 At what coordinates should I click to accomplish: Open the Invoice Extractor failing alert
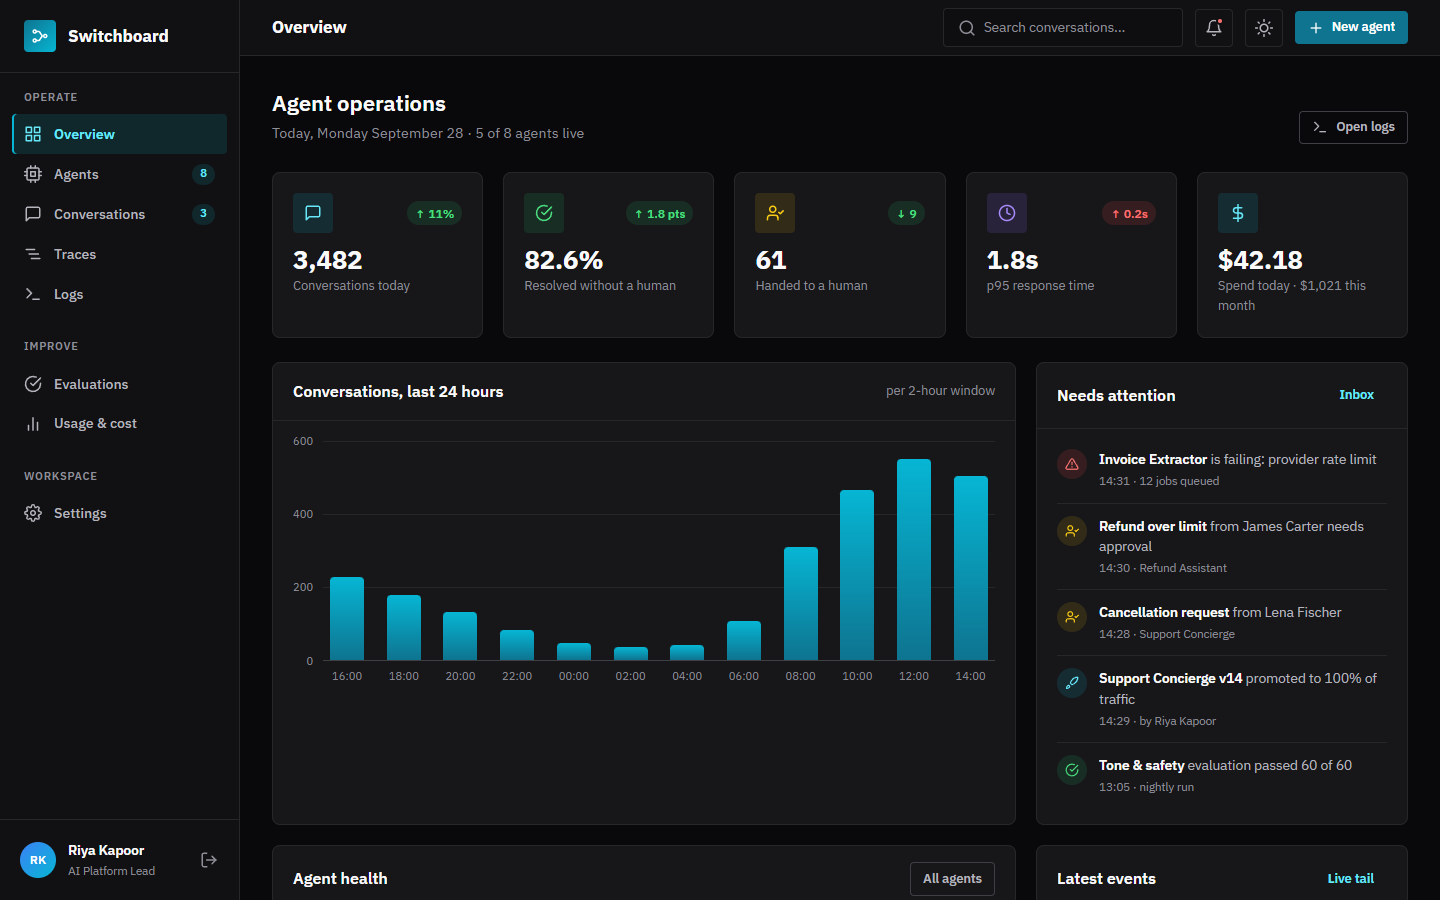[1222, 470]
